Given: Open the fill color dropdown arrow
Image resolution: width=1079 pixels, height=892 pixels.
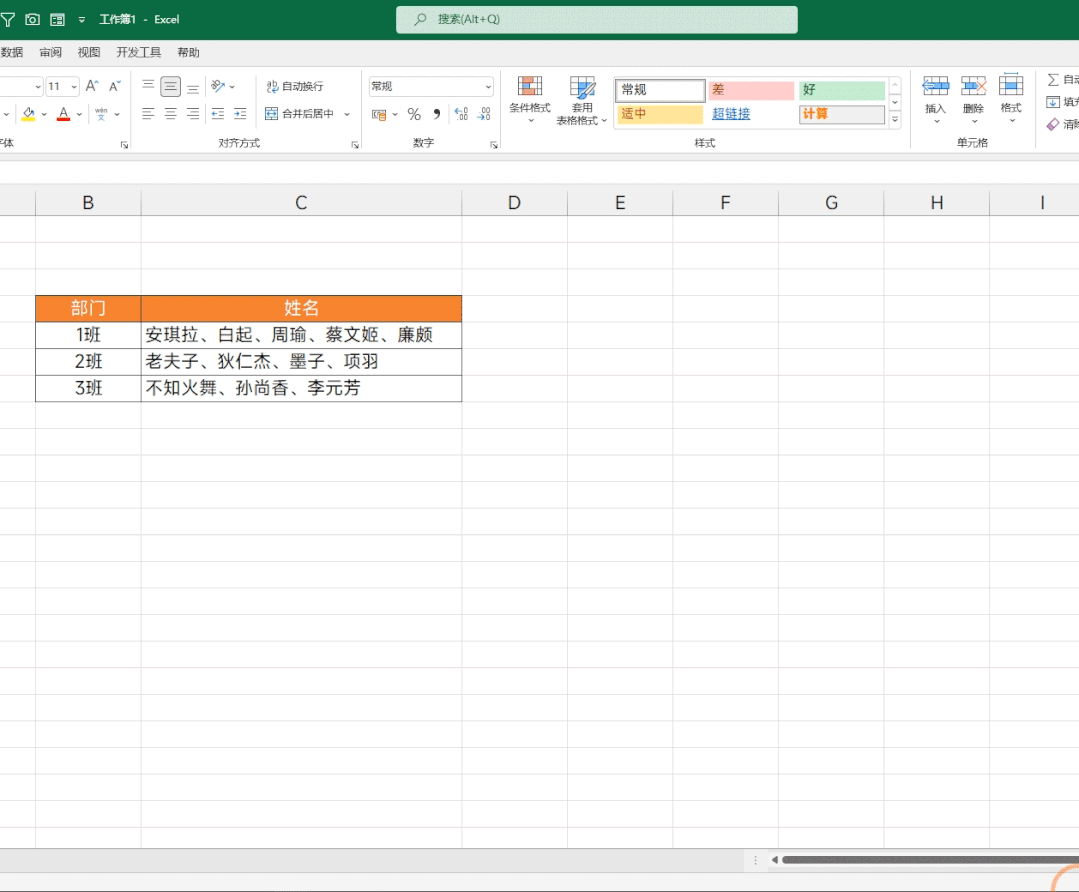Looking at the screenshot, I should point(44,114).
